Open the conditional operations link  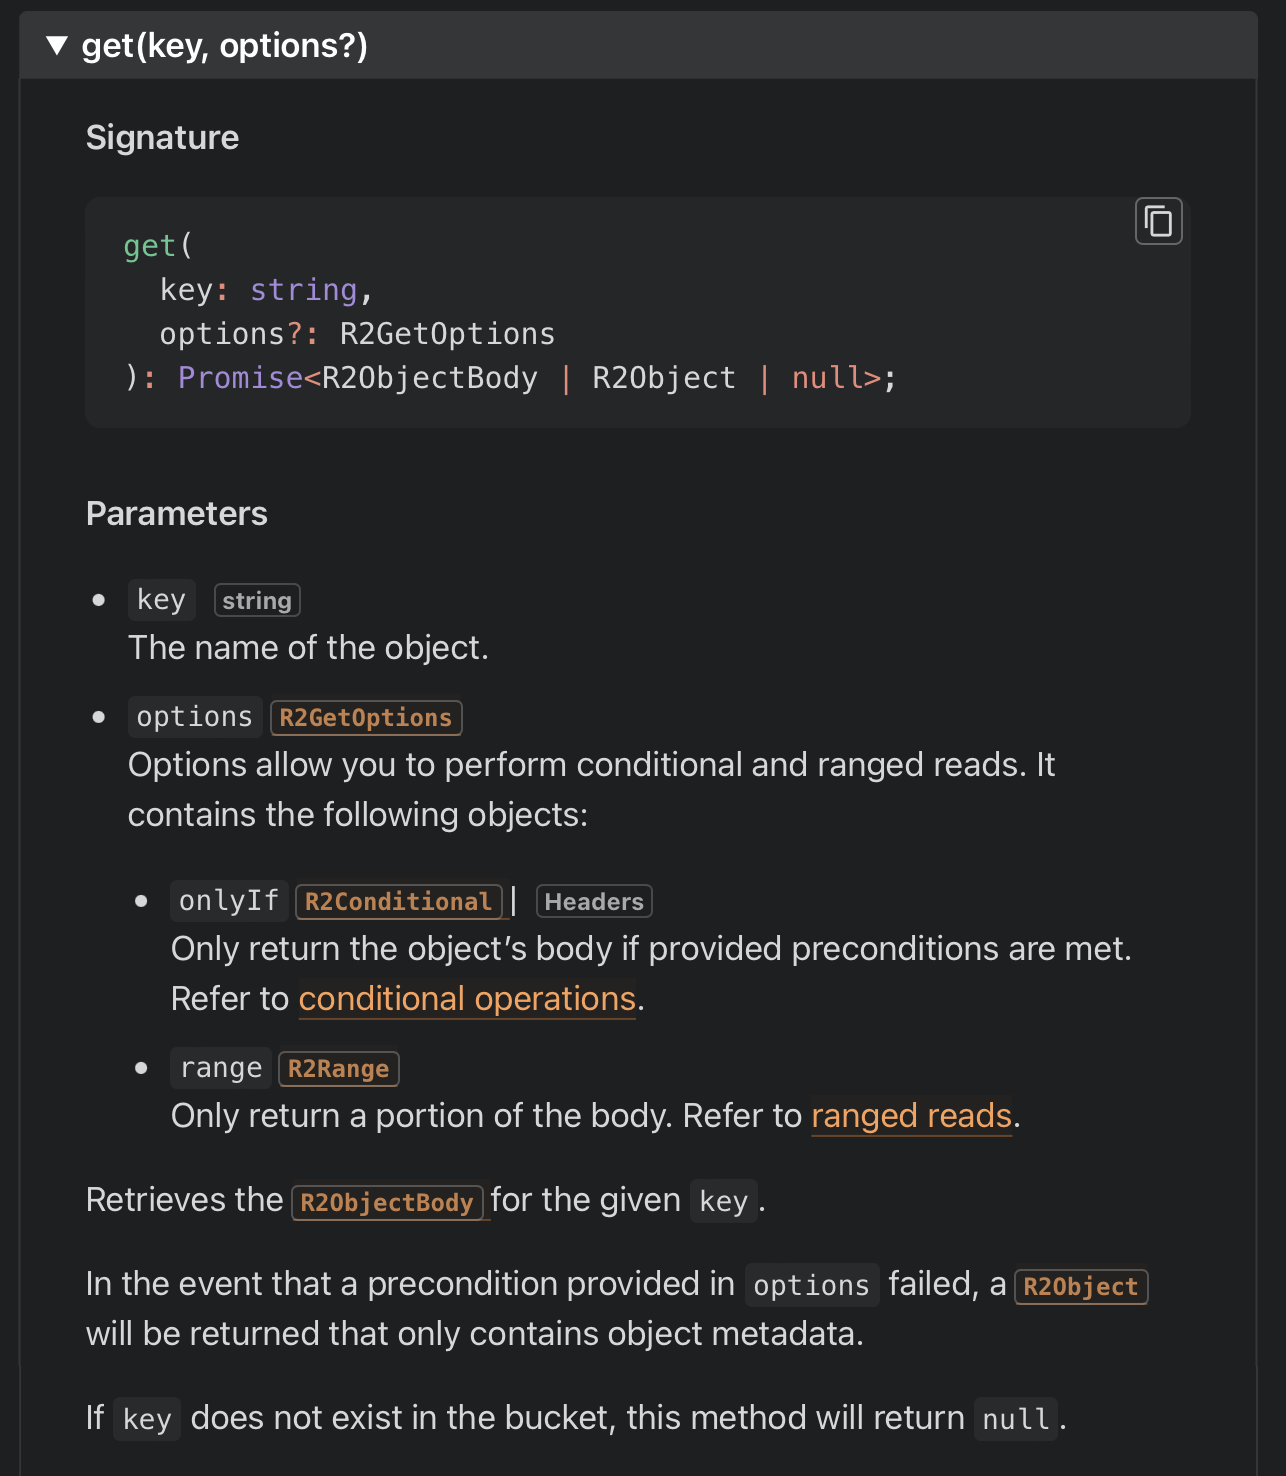(x=467, y=999)
